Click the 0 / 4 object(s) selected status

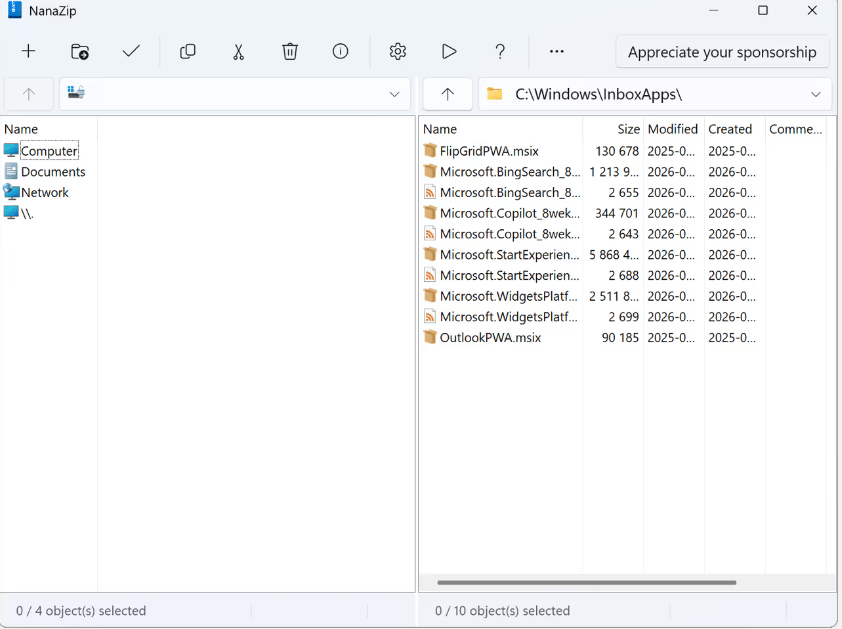coord(81,611)
